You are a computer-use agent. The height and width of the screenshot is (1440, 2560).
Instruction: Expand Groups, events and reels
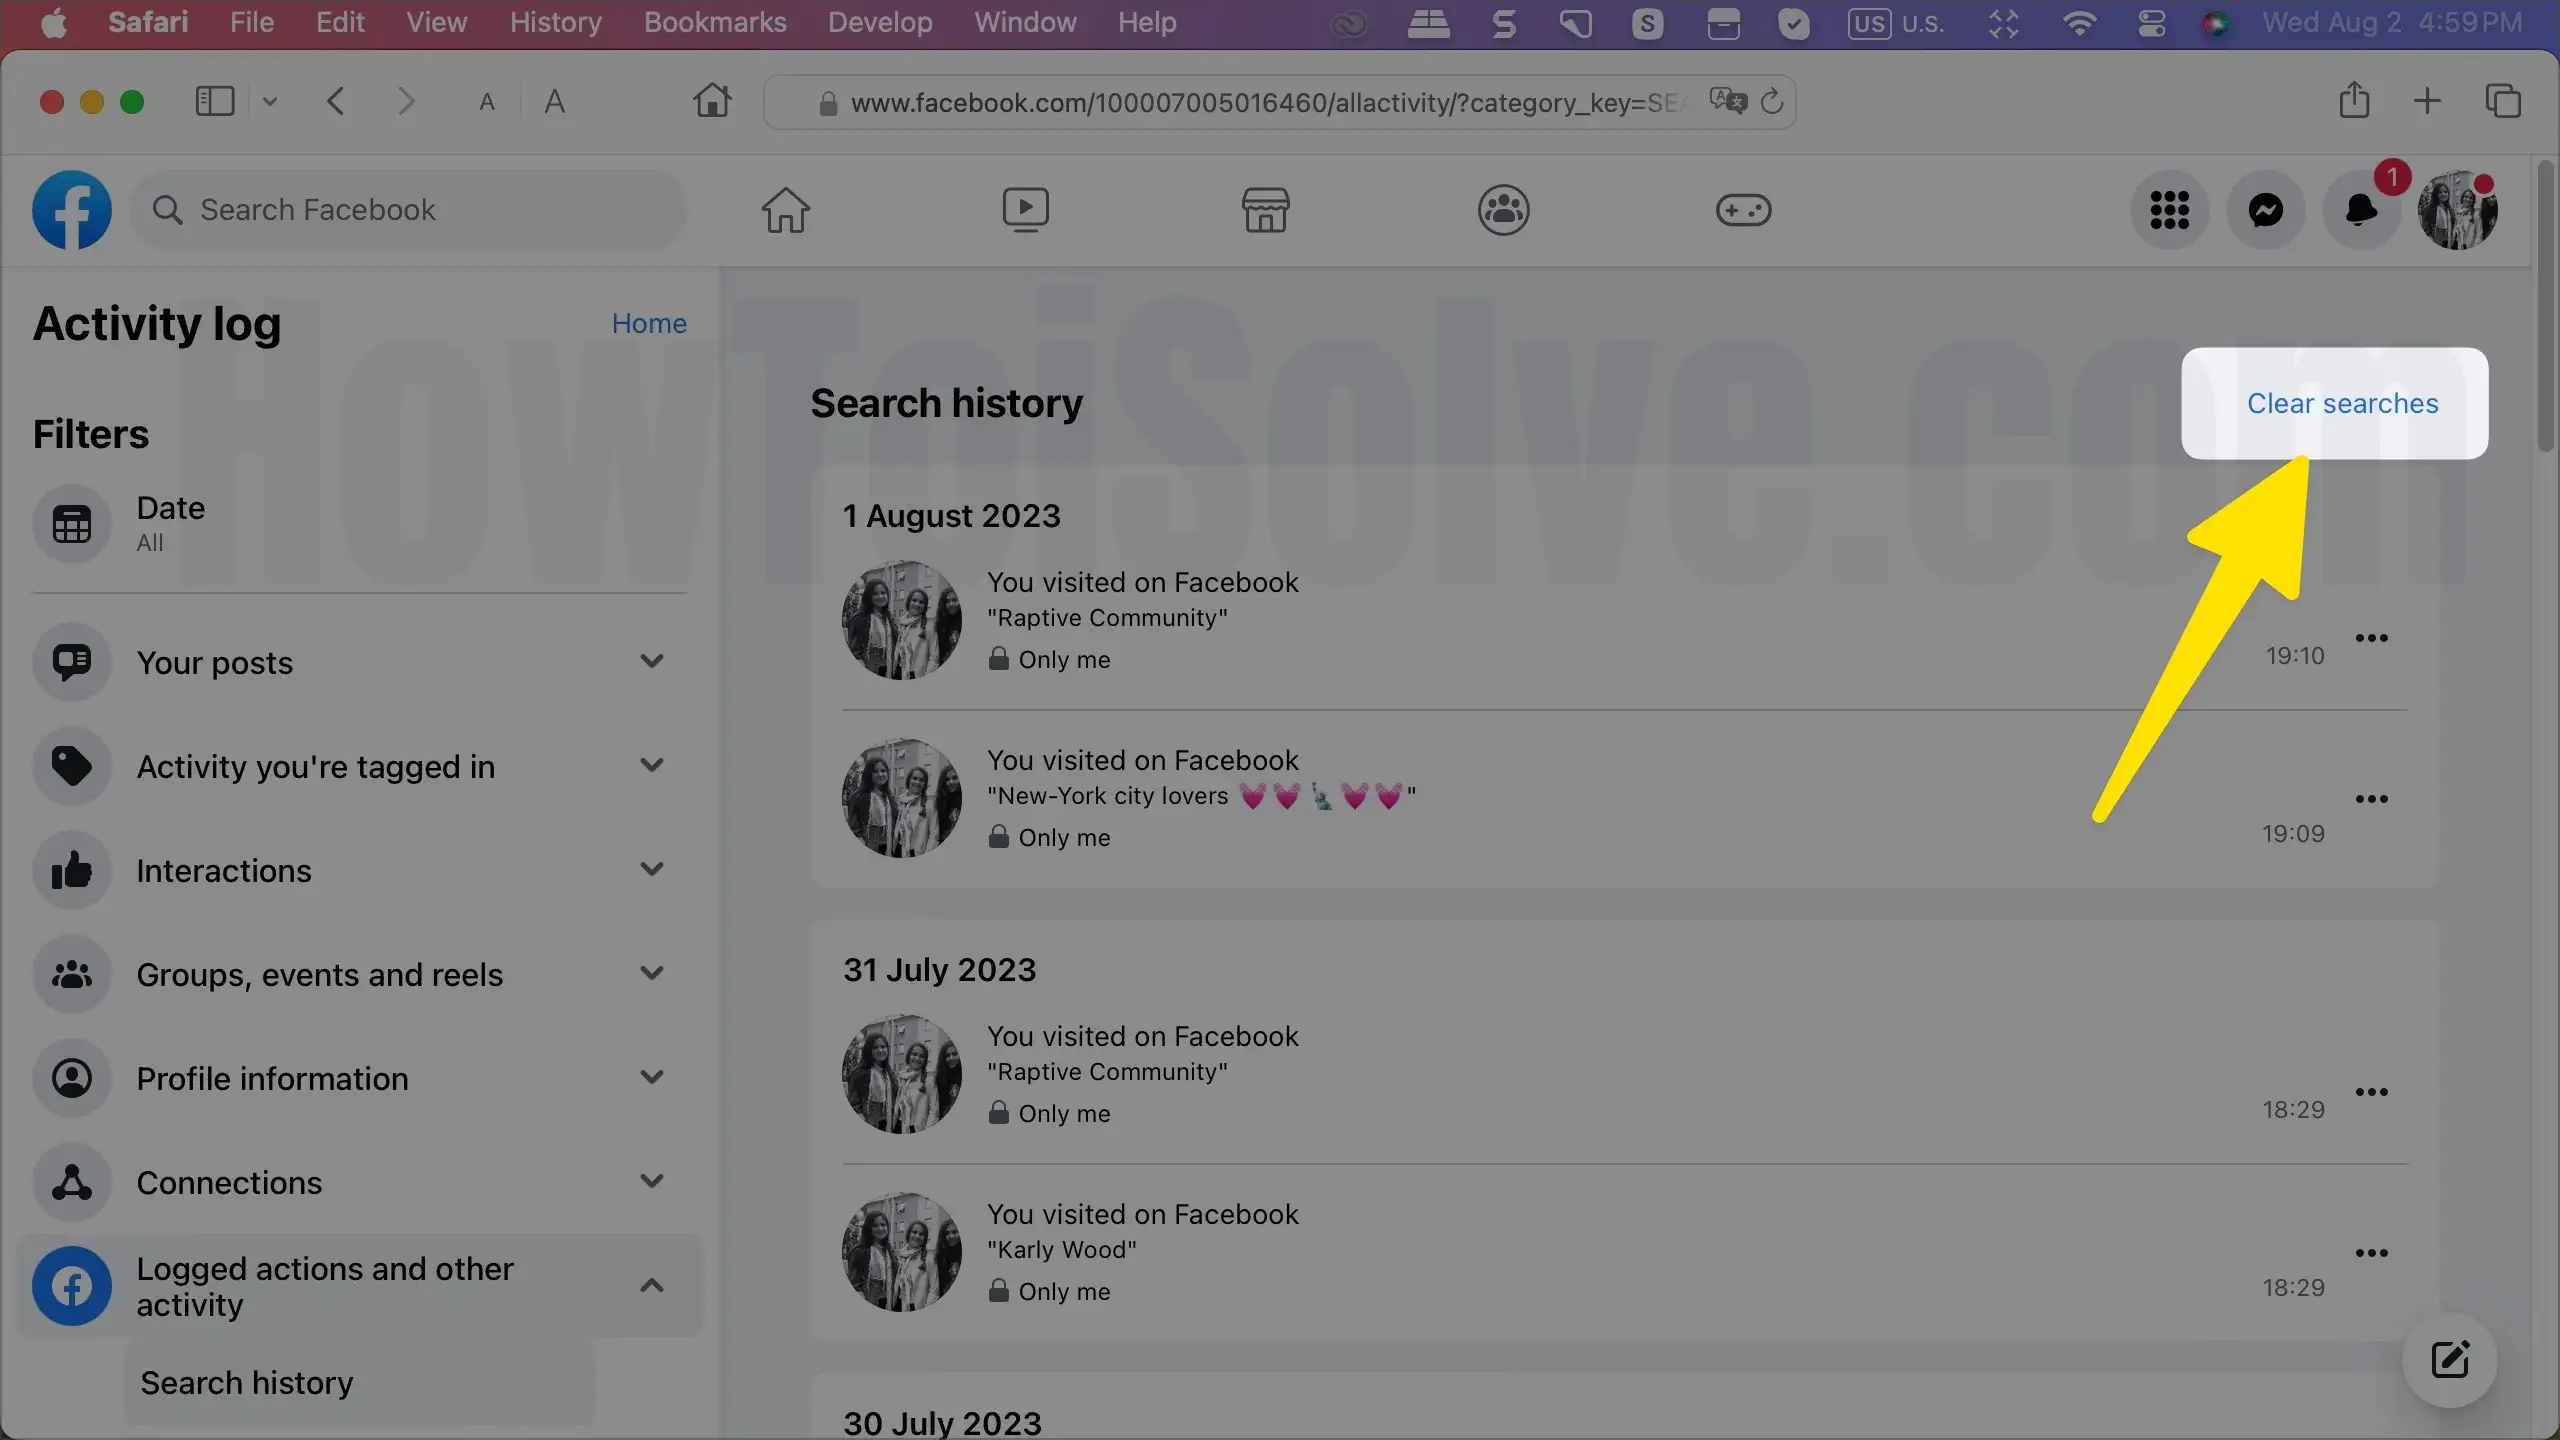(652, 973)
